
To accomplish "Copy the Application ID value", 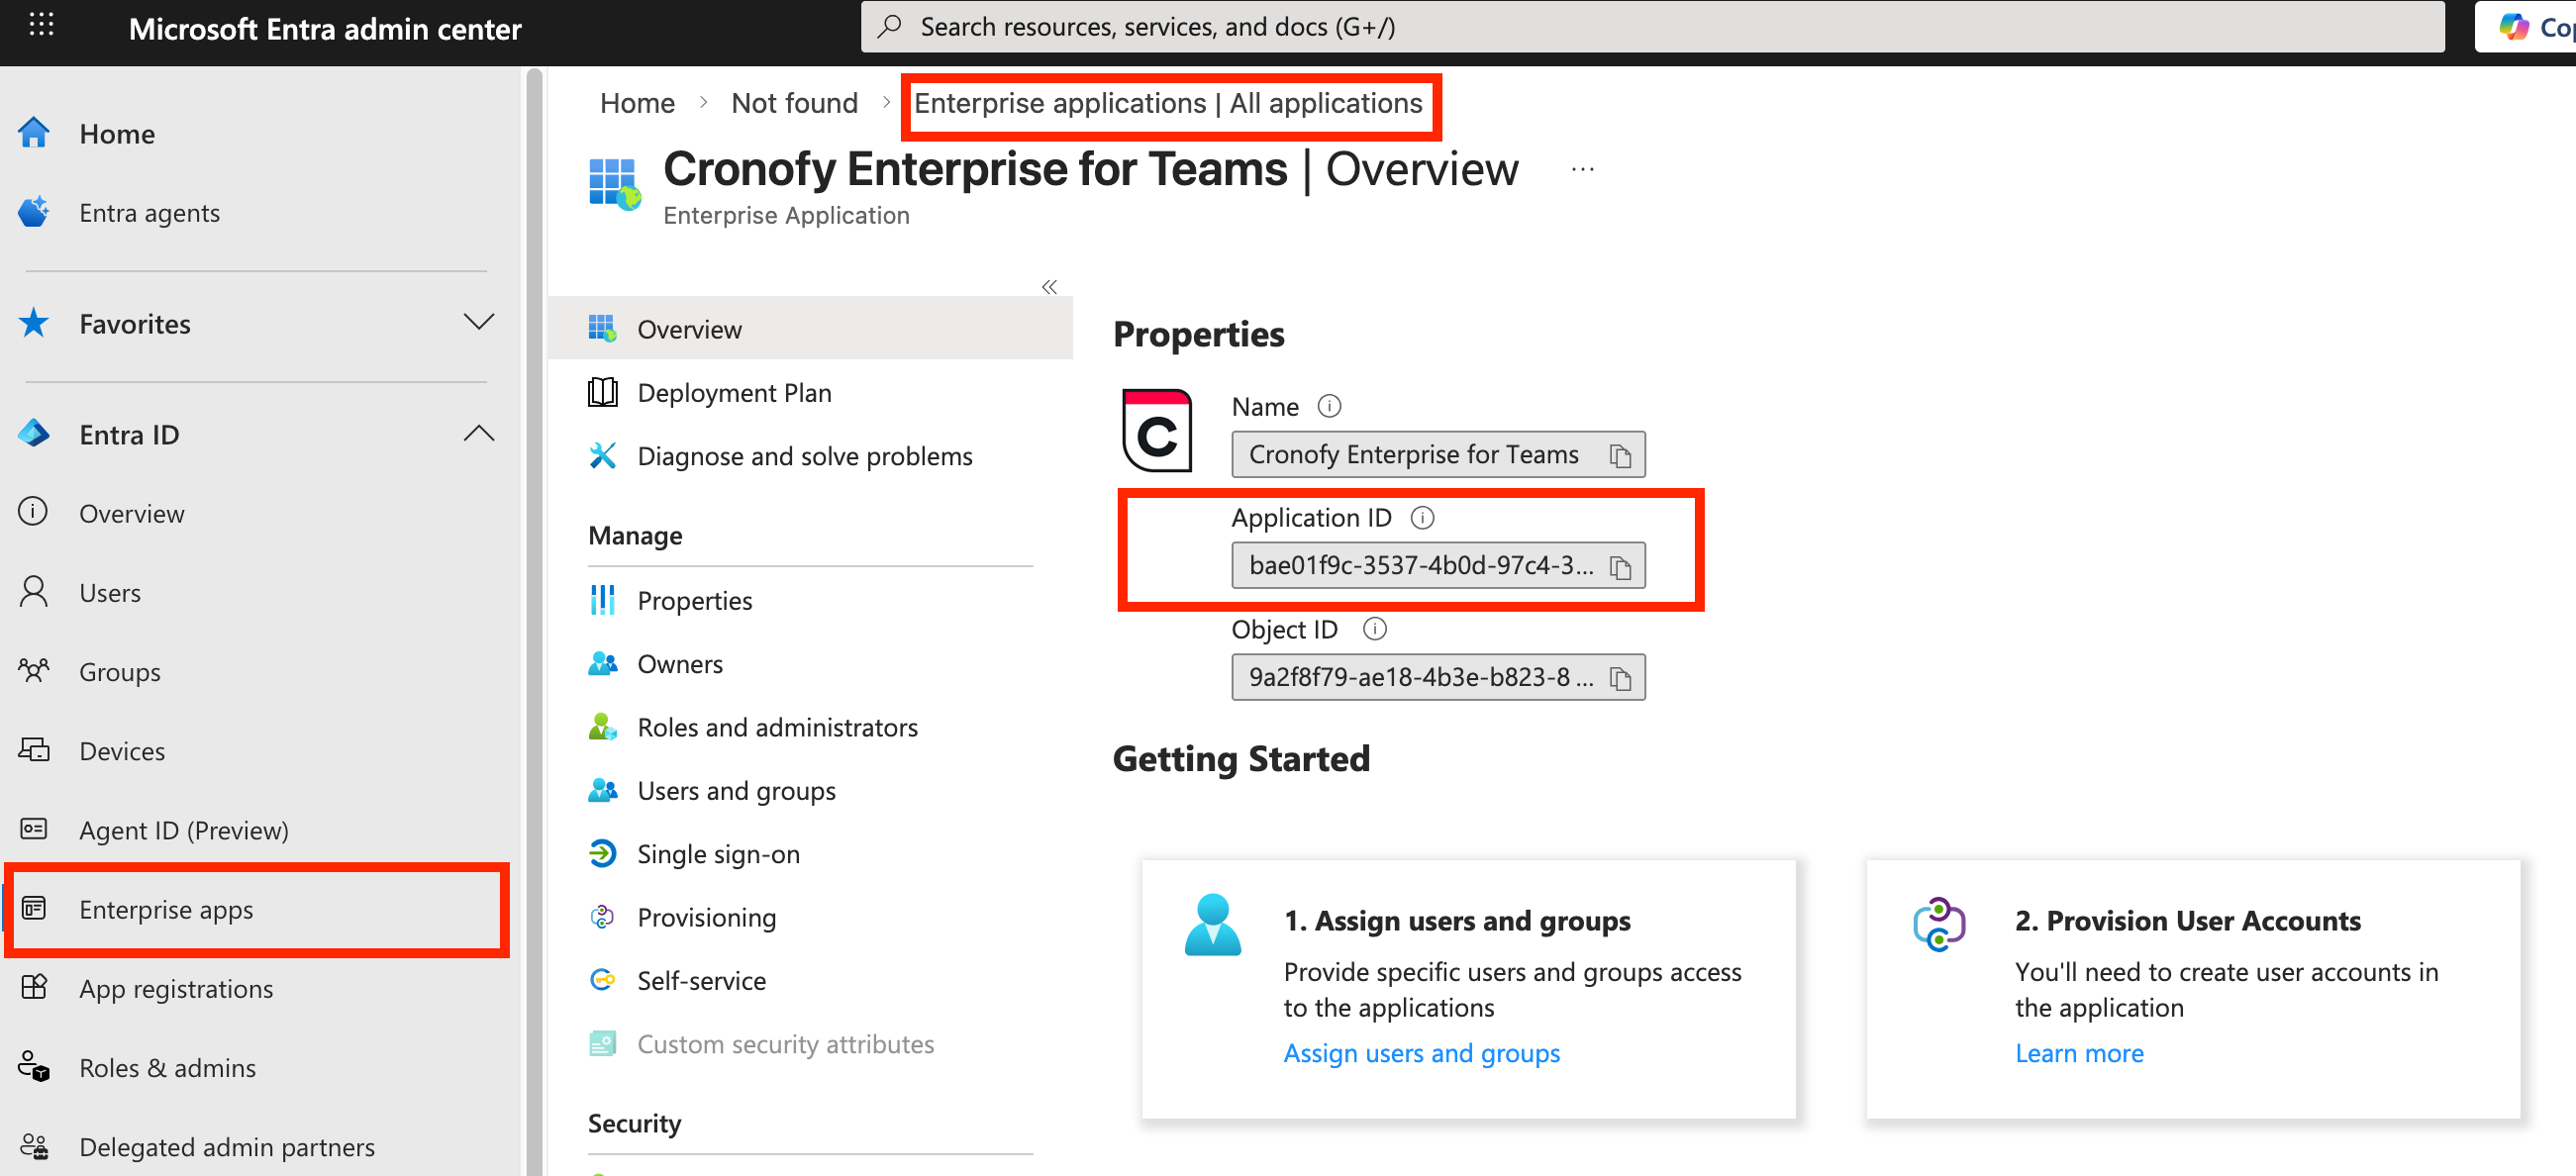I will tap(1620, 567).
